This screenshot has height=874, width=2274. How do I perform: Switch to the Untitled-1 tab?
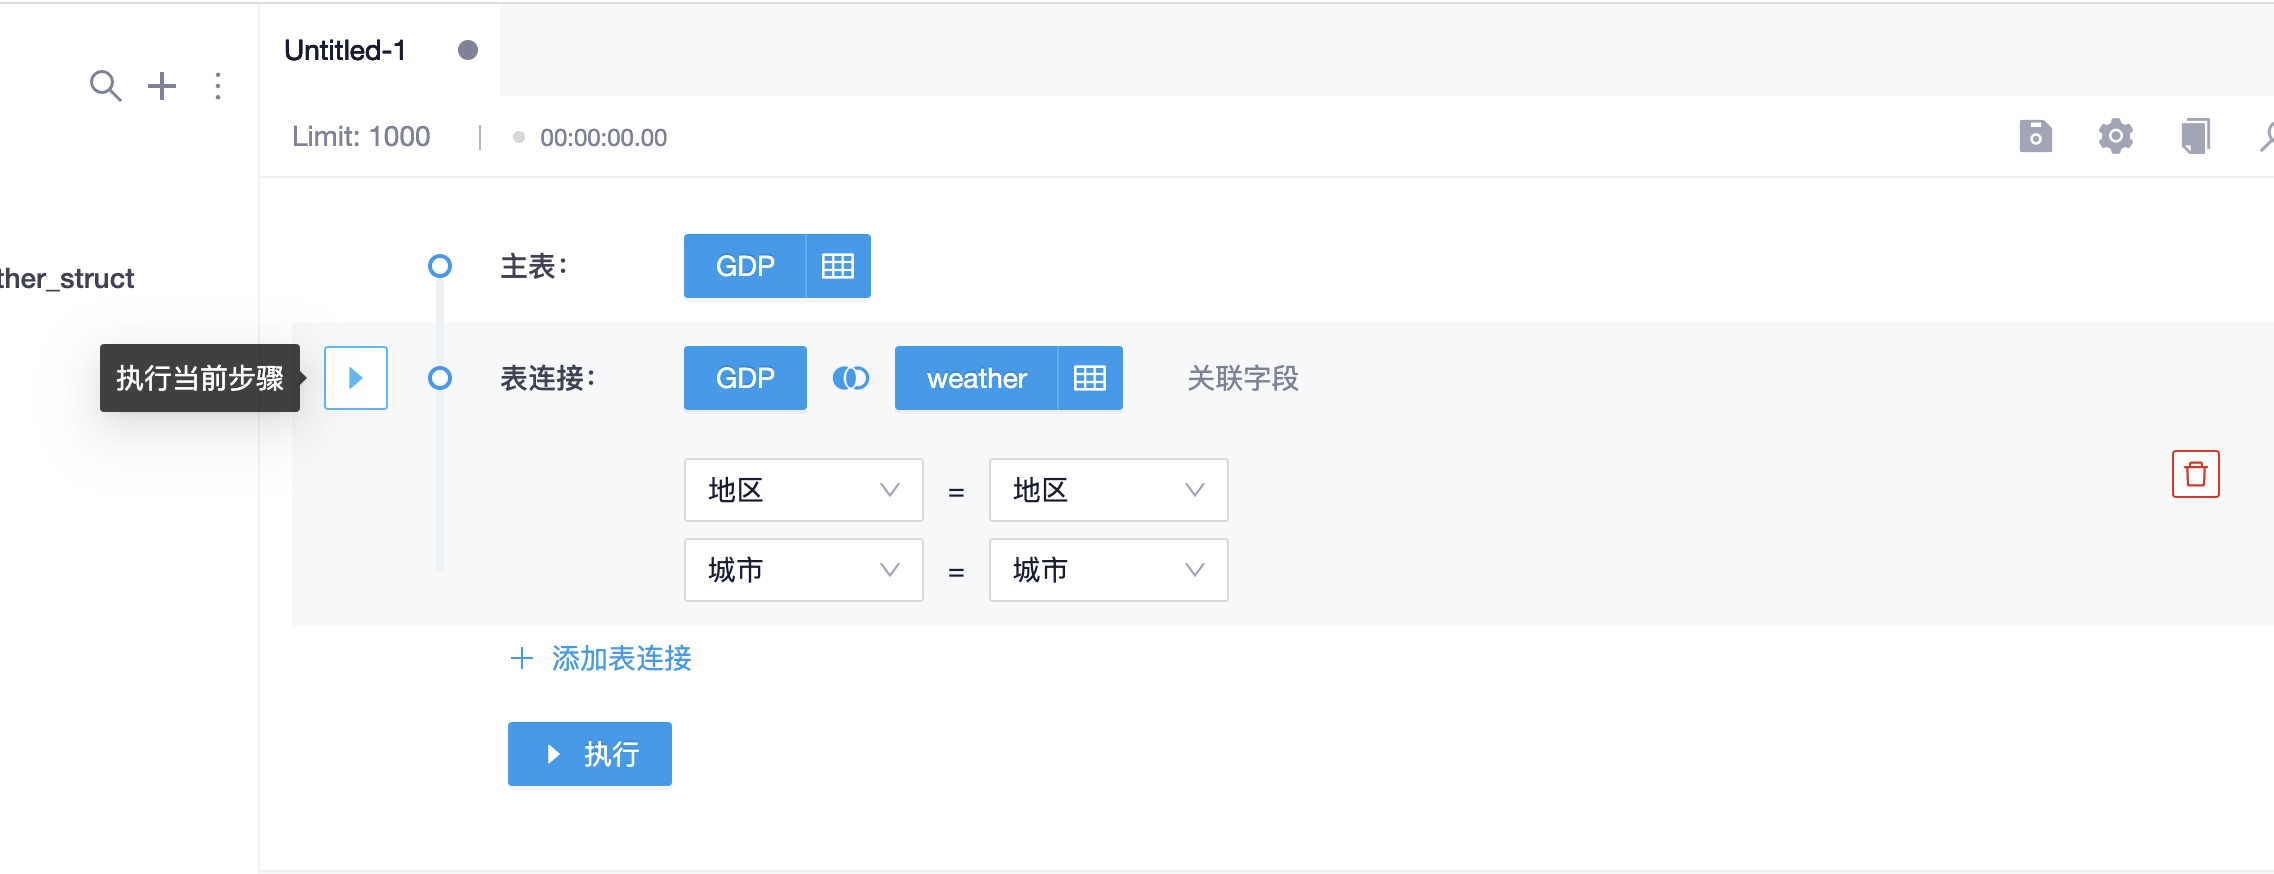point(346,50)
